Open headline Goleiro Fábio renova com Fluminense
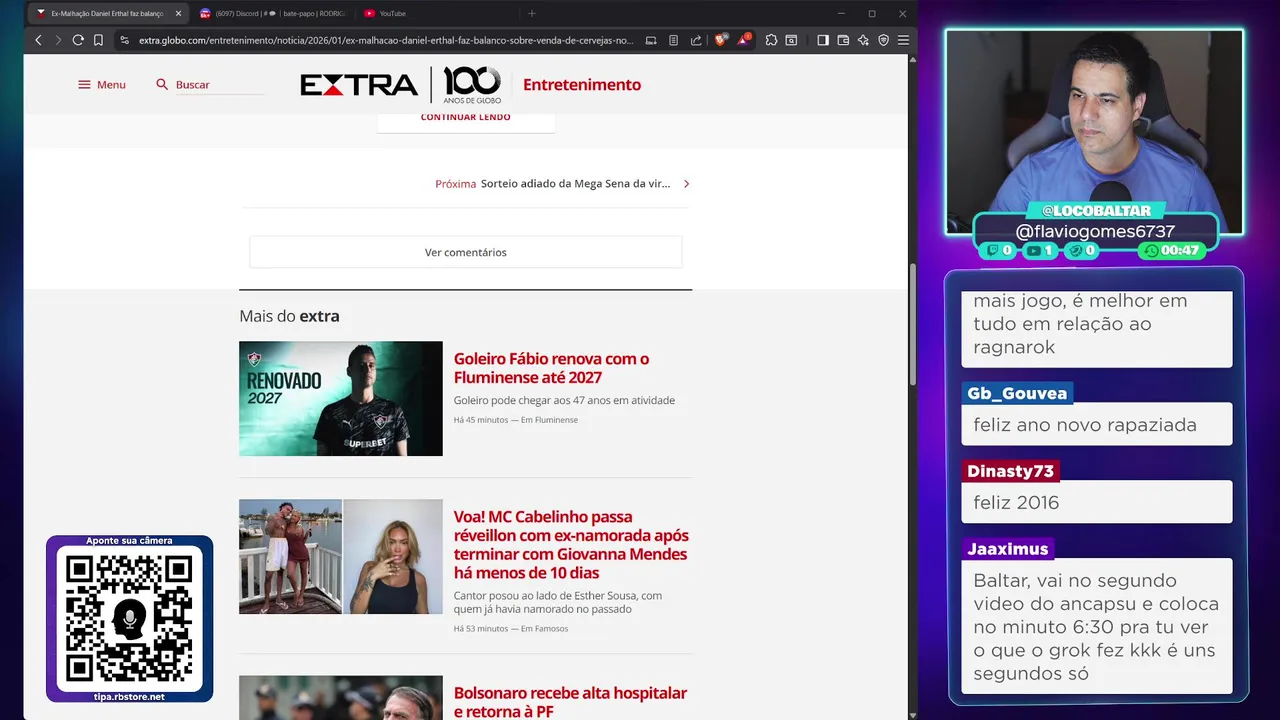Image resolution: width=1280 pixels, height=720 pixels. click(x=551, y=368)
